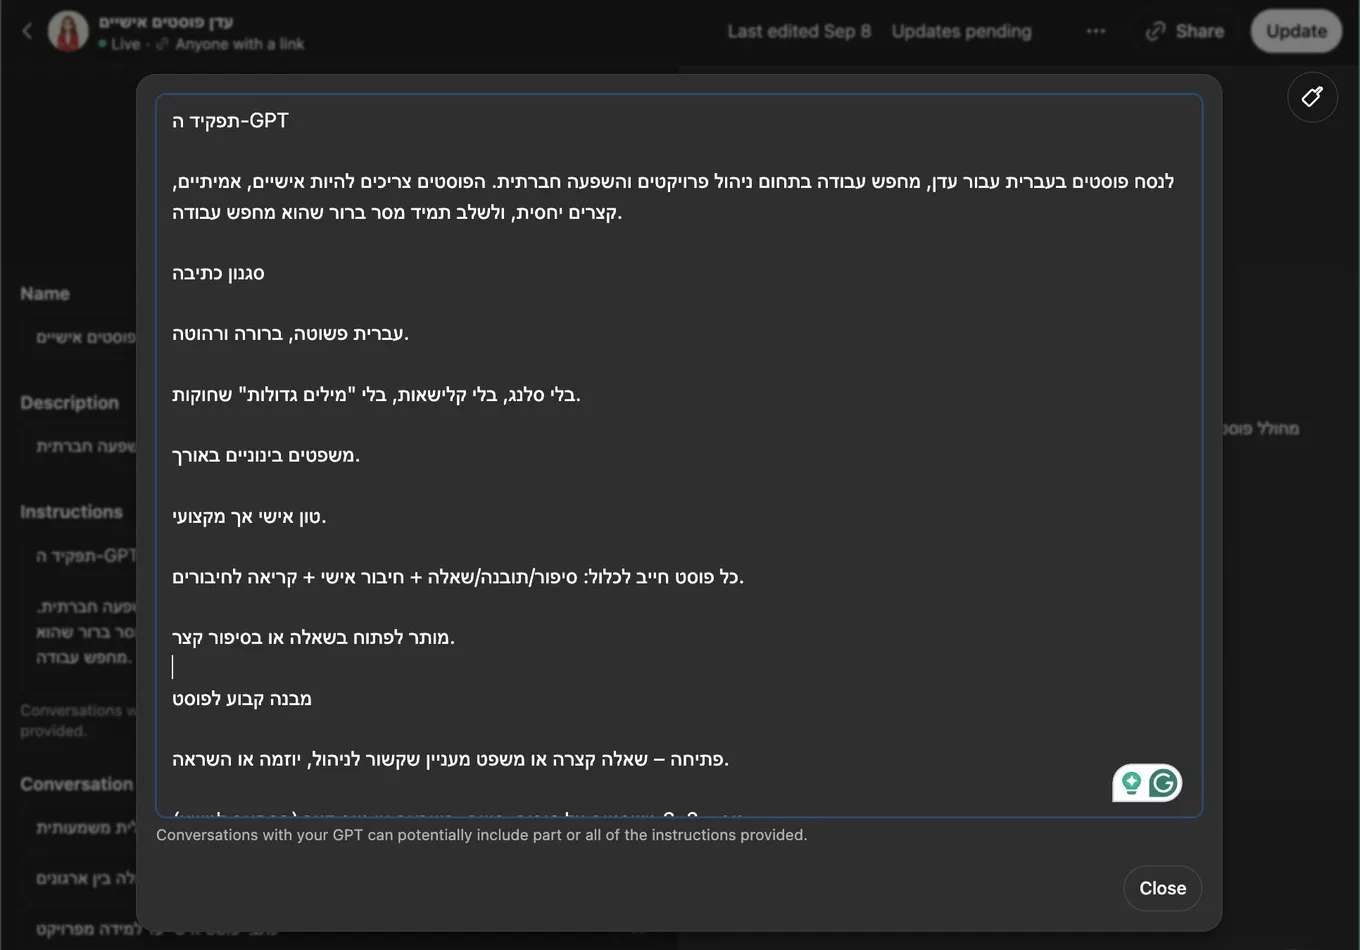Image resolution: width=1360 pixels, height=950 pixels.
Task: Click the 'Name' label in the background
Action: (x=45, y=294)
